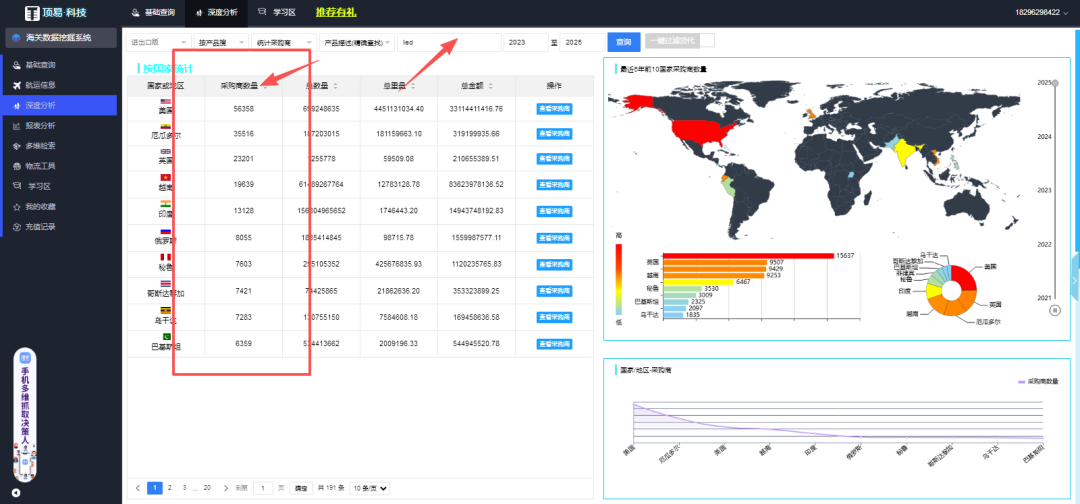The width and height of the screenshot is (1080, 504).
Task: Go to page 20 in pagination
Action: click(x=207, y=487)
